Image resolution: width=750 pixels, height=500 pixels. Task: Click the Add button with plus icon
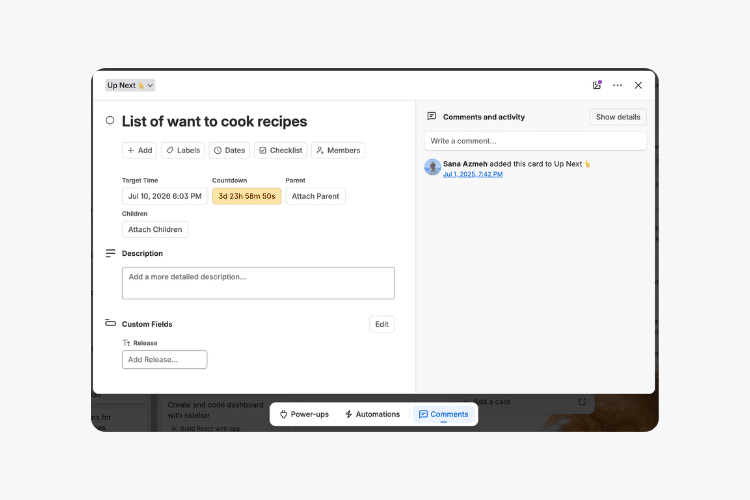[x=140, y=150]
